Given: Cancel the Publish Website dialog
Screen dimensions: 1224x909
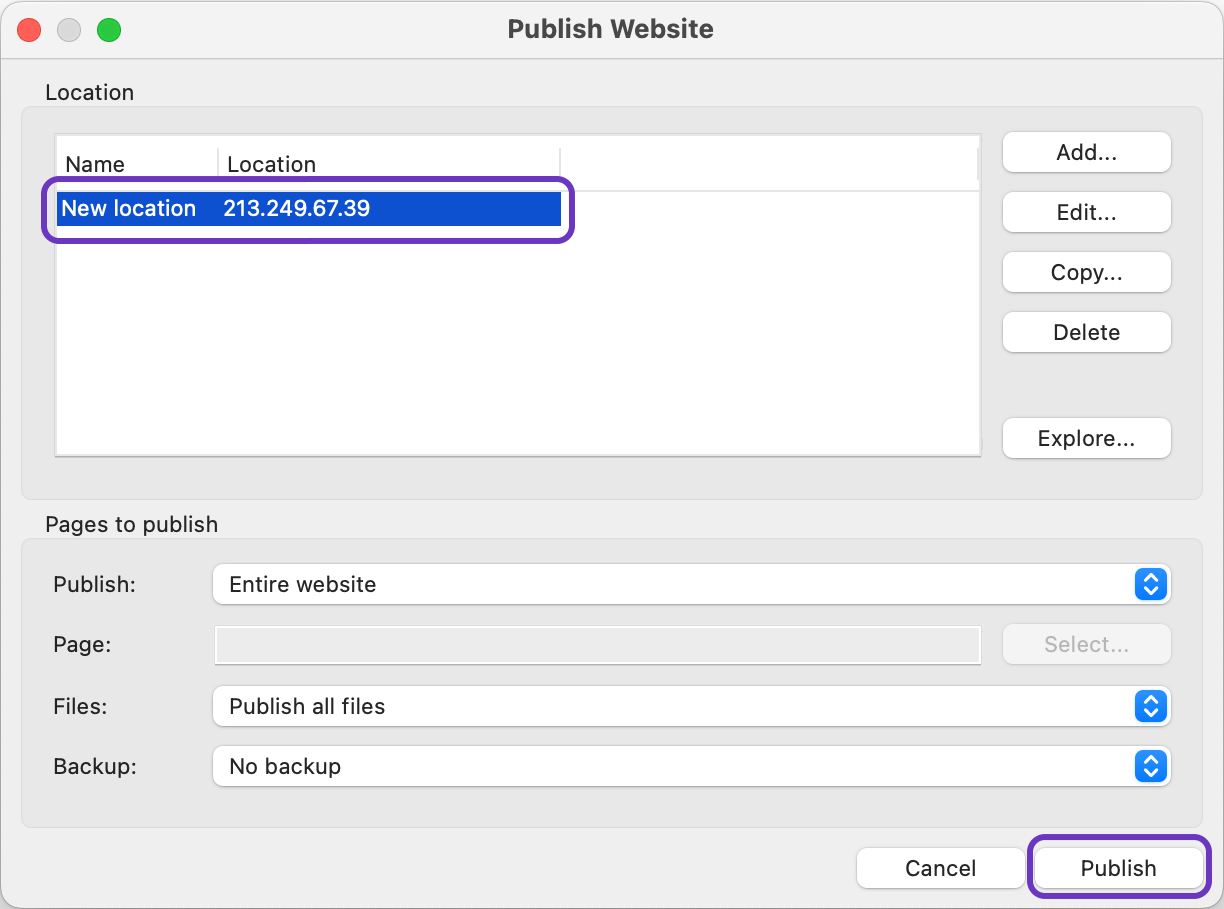Looking at the screenshot, I should tap(940, 868).
